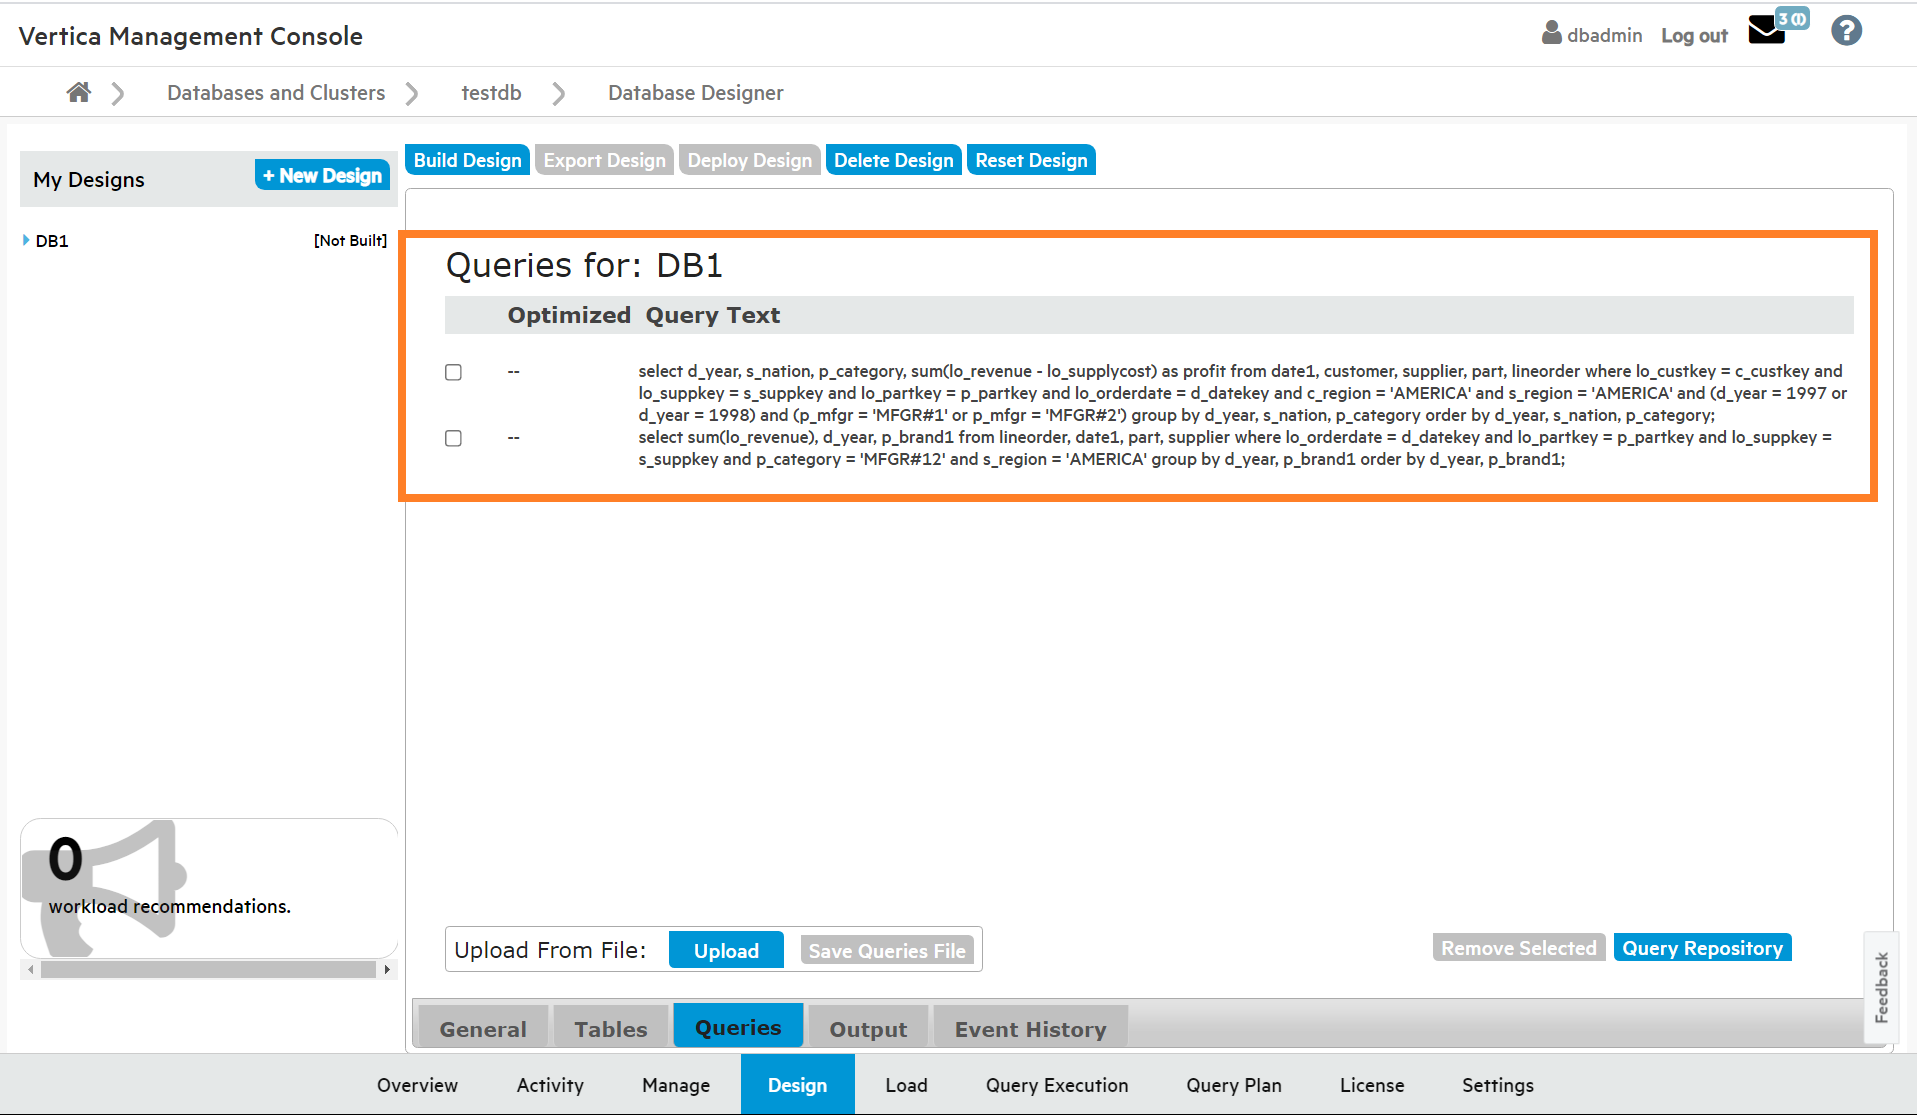
Task: Click the home icon in breadcrumb
Action: click(x=78, y=93)
